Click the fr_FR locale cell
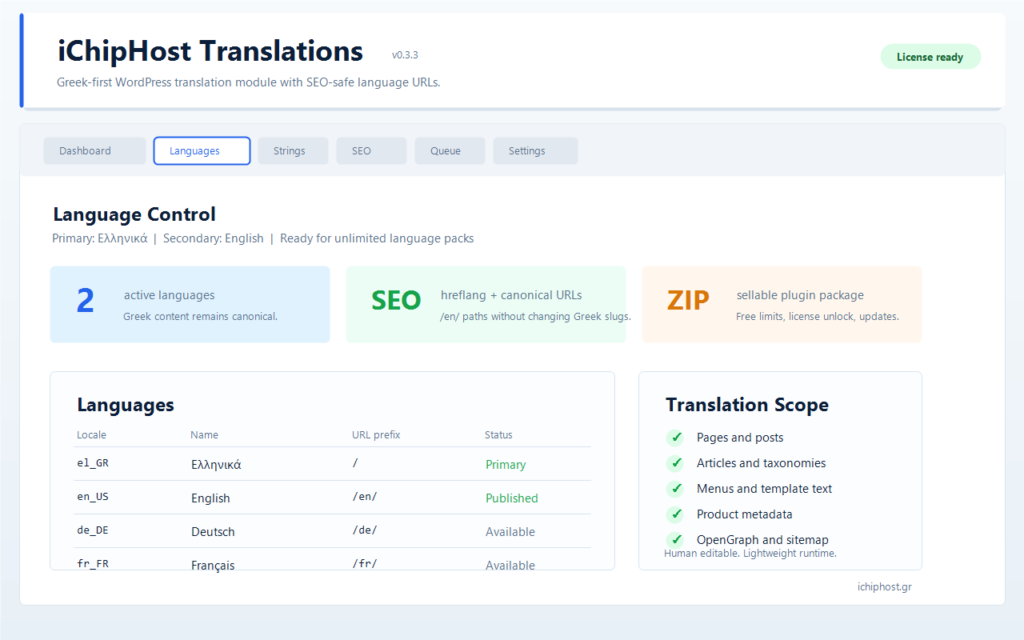Viewport: 1024px width, 640px height. click(93, 564)
